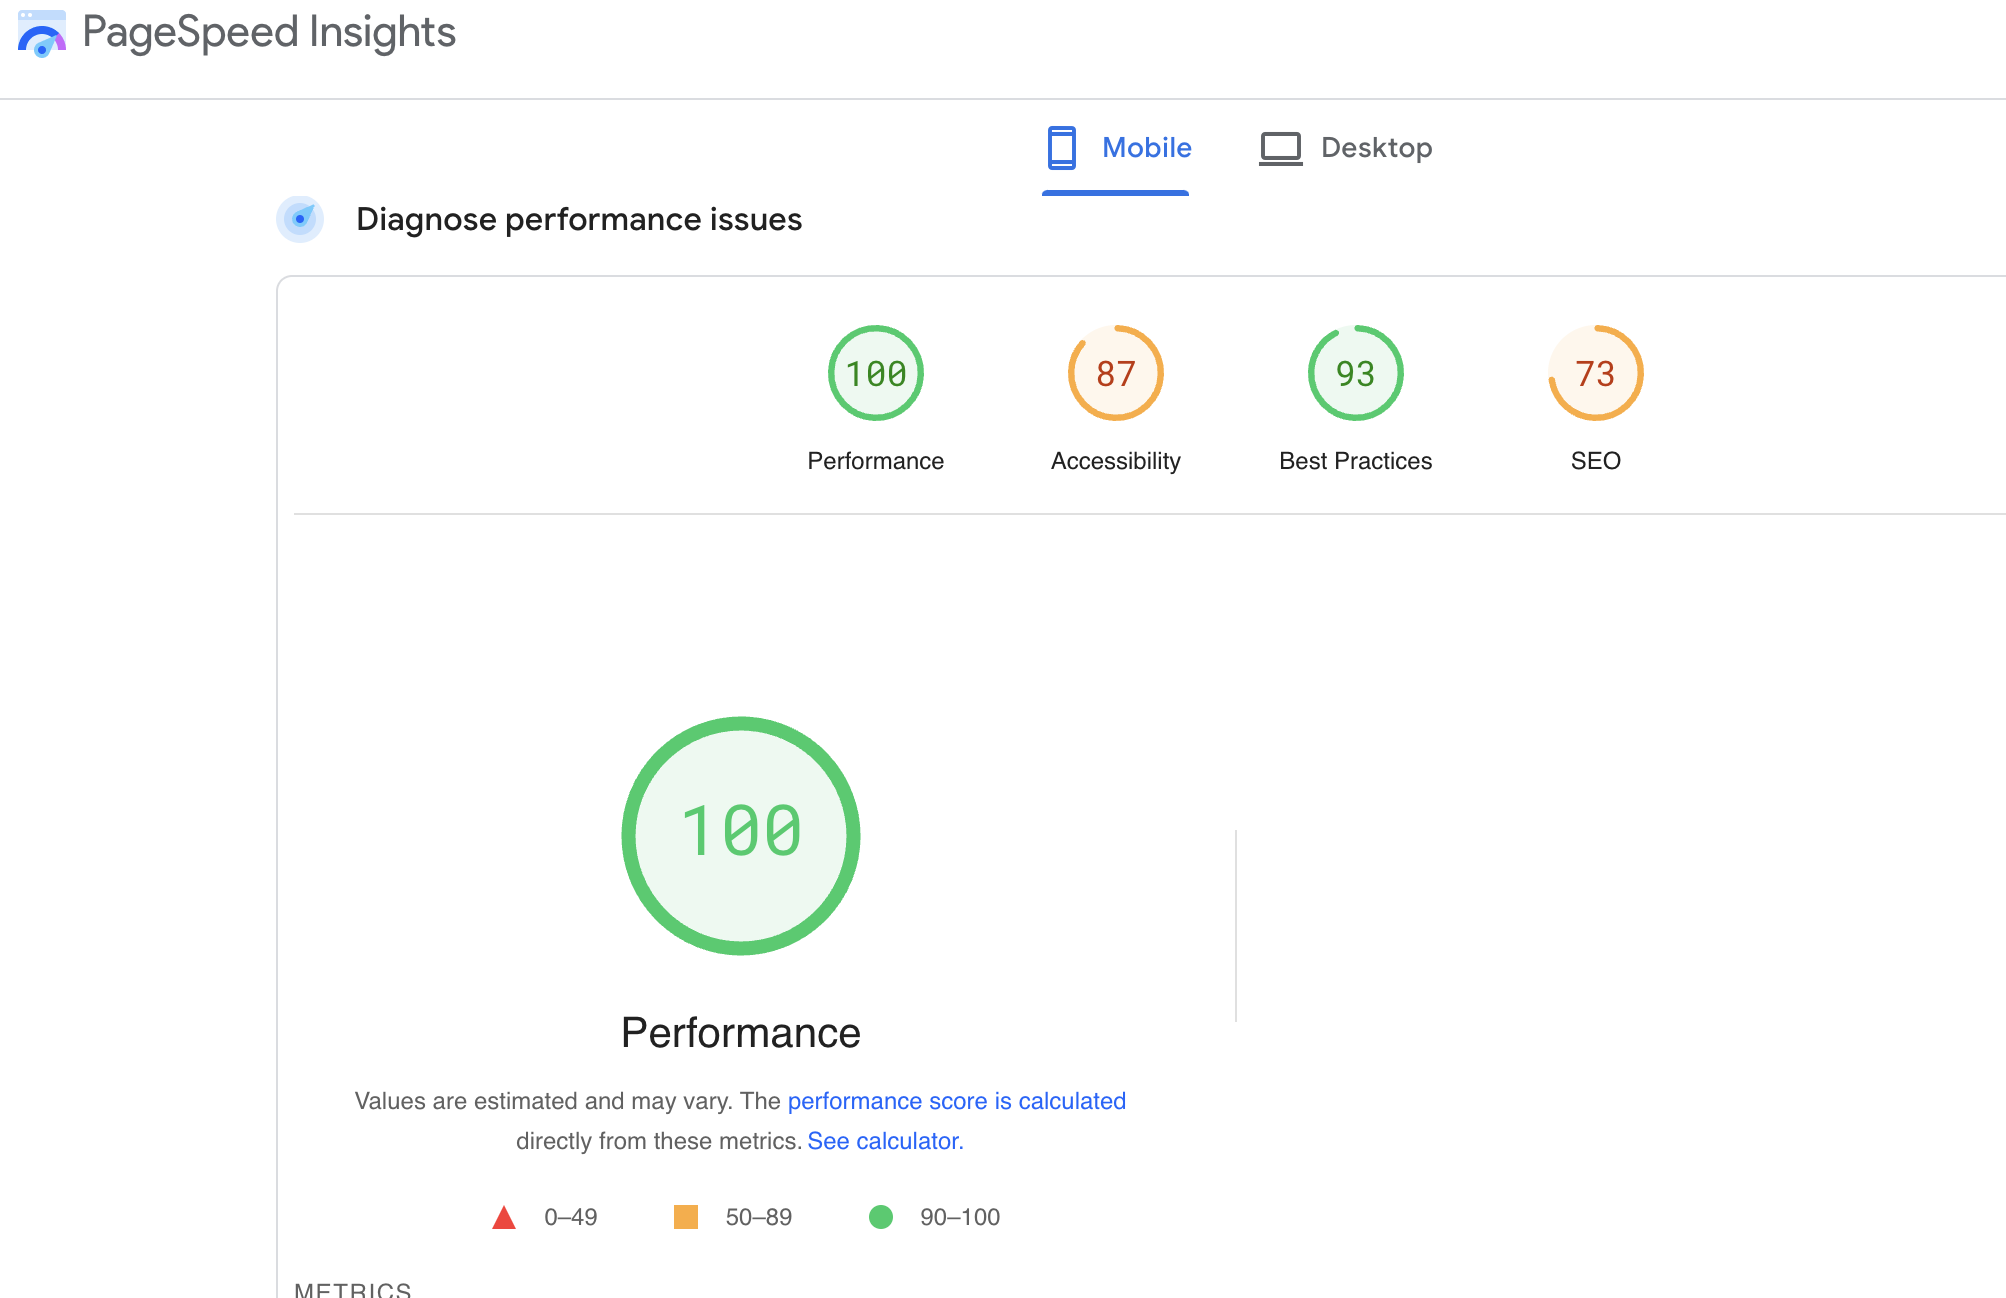Click the mobile phone icon
The image size is (2006, 1298).
pos(1061,148)
